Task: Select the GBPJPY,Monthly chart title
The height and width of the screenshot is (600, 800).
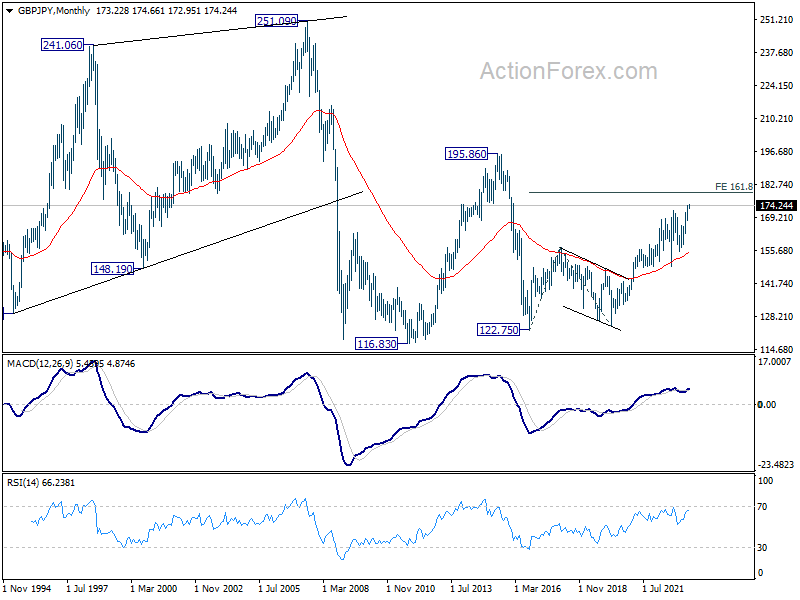Action: click(54, 11)
